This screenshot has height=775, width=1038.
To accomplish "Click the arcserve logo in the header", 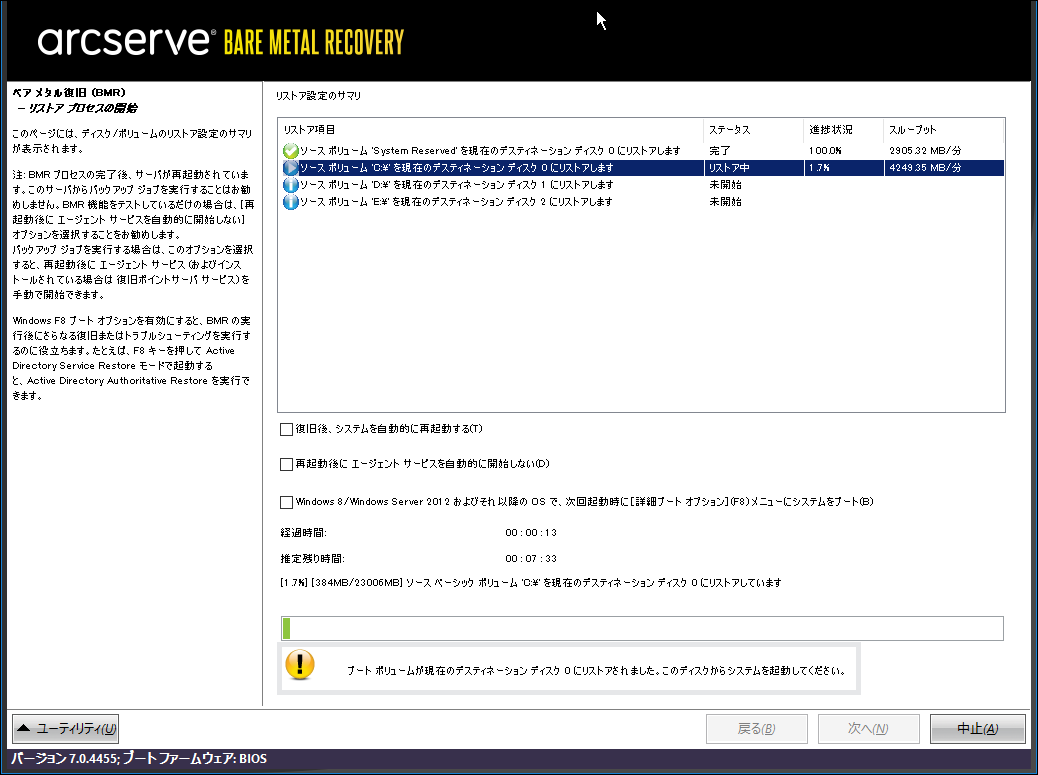I will tap(126, 41).
